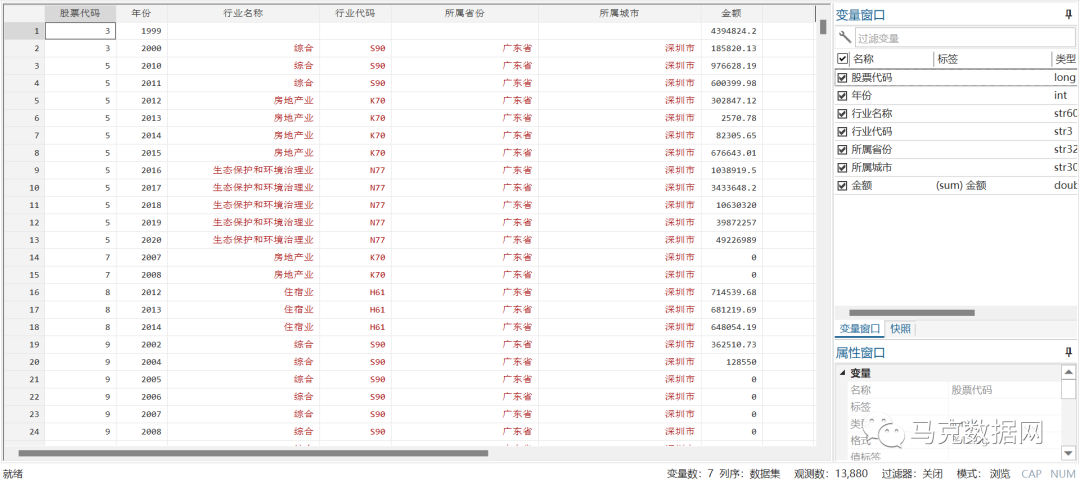Select the 股票代码 column header
This screenshot has height=480, width=1080.
coord(80,13)
